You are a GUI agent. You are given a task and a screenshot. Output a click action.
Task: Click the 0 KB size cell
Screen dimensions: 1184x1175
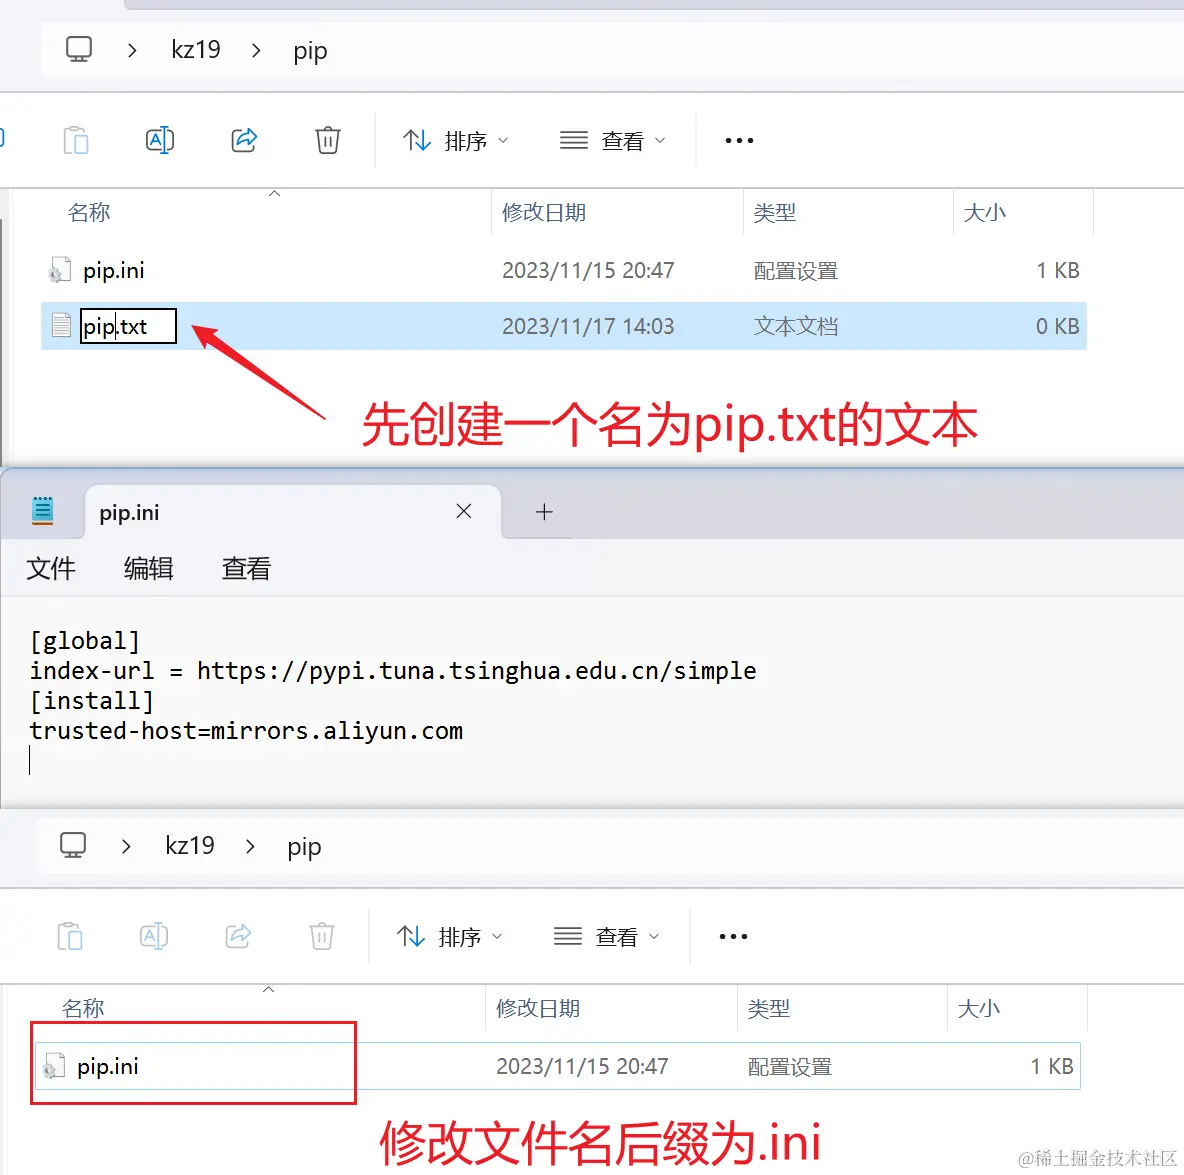pos(1057,326)
